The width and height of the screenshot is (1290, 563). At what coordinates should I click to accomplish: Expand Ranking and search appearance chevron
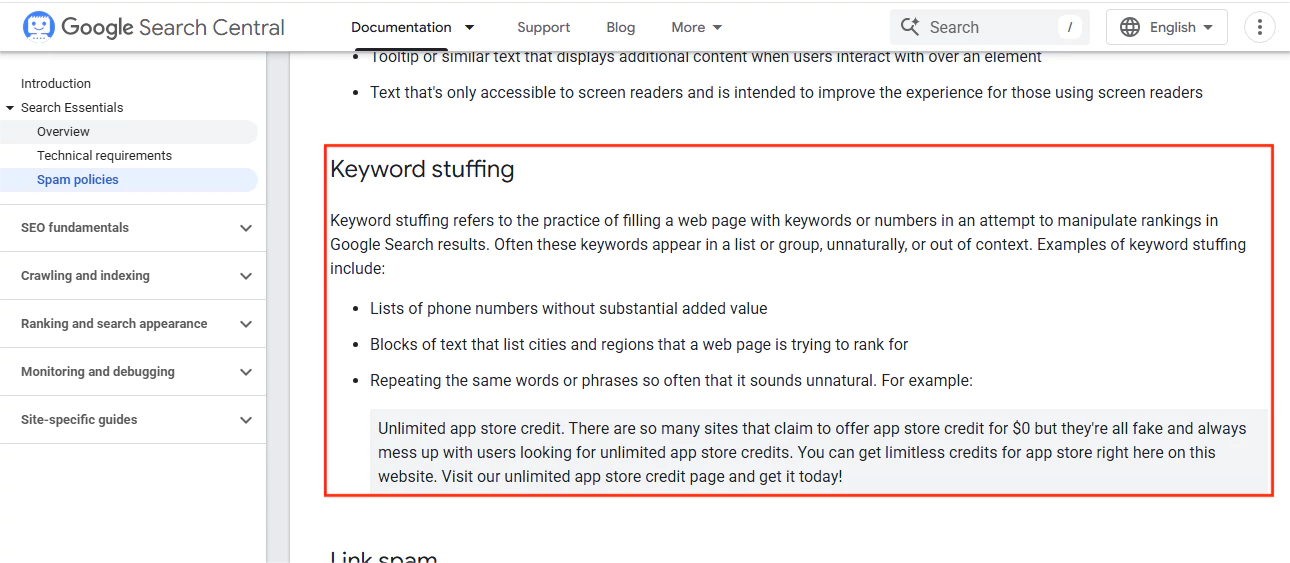[246, 324]
